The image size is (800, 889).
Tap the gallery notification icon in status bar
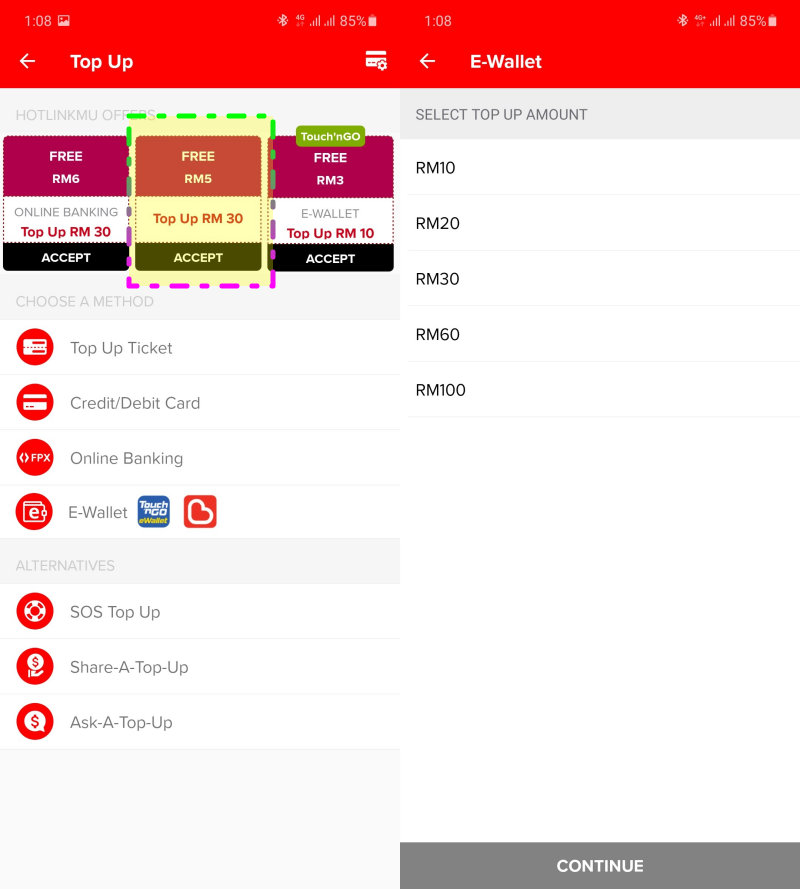click(64, 21)
